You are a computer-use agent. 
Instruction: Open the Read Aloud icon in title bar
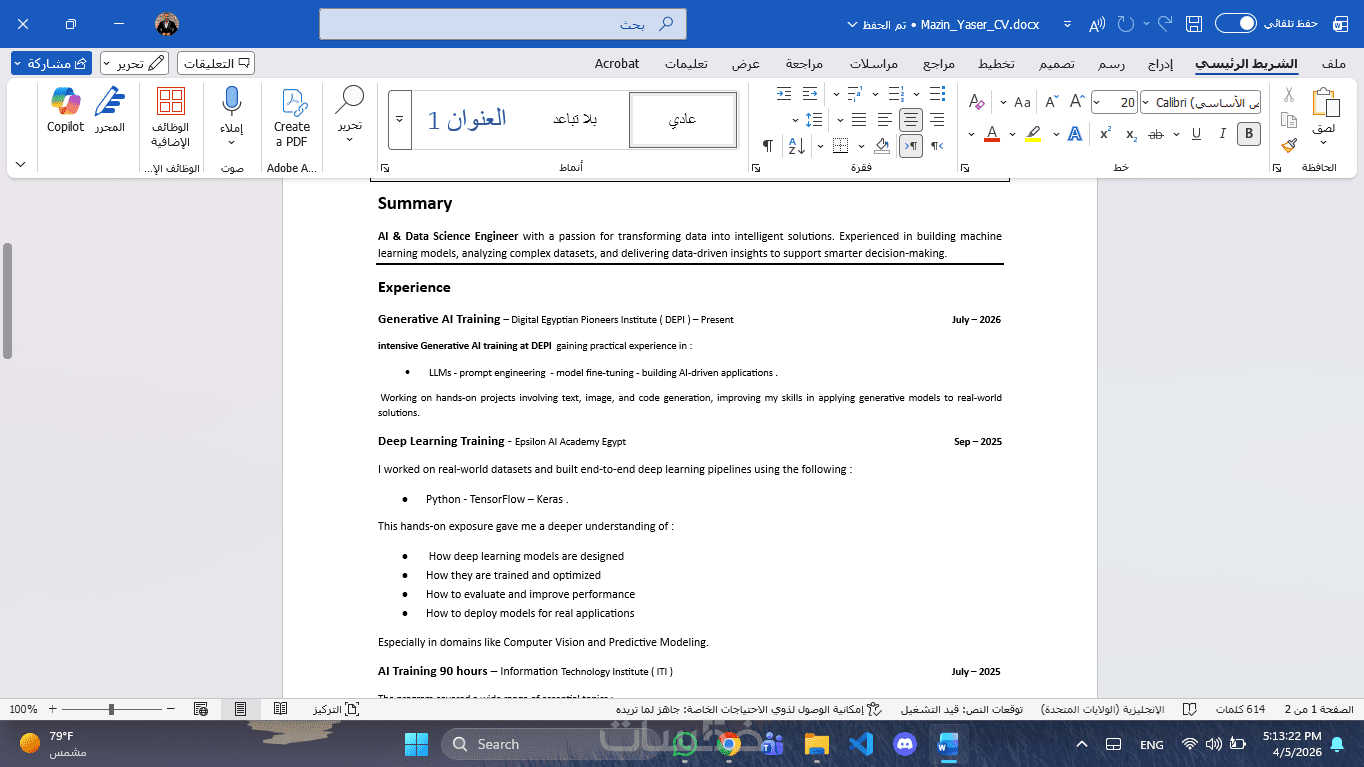pyautogui.click(x=1097, y=23)
